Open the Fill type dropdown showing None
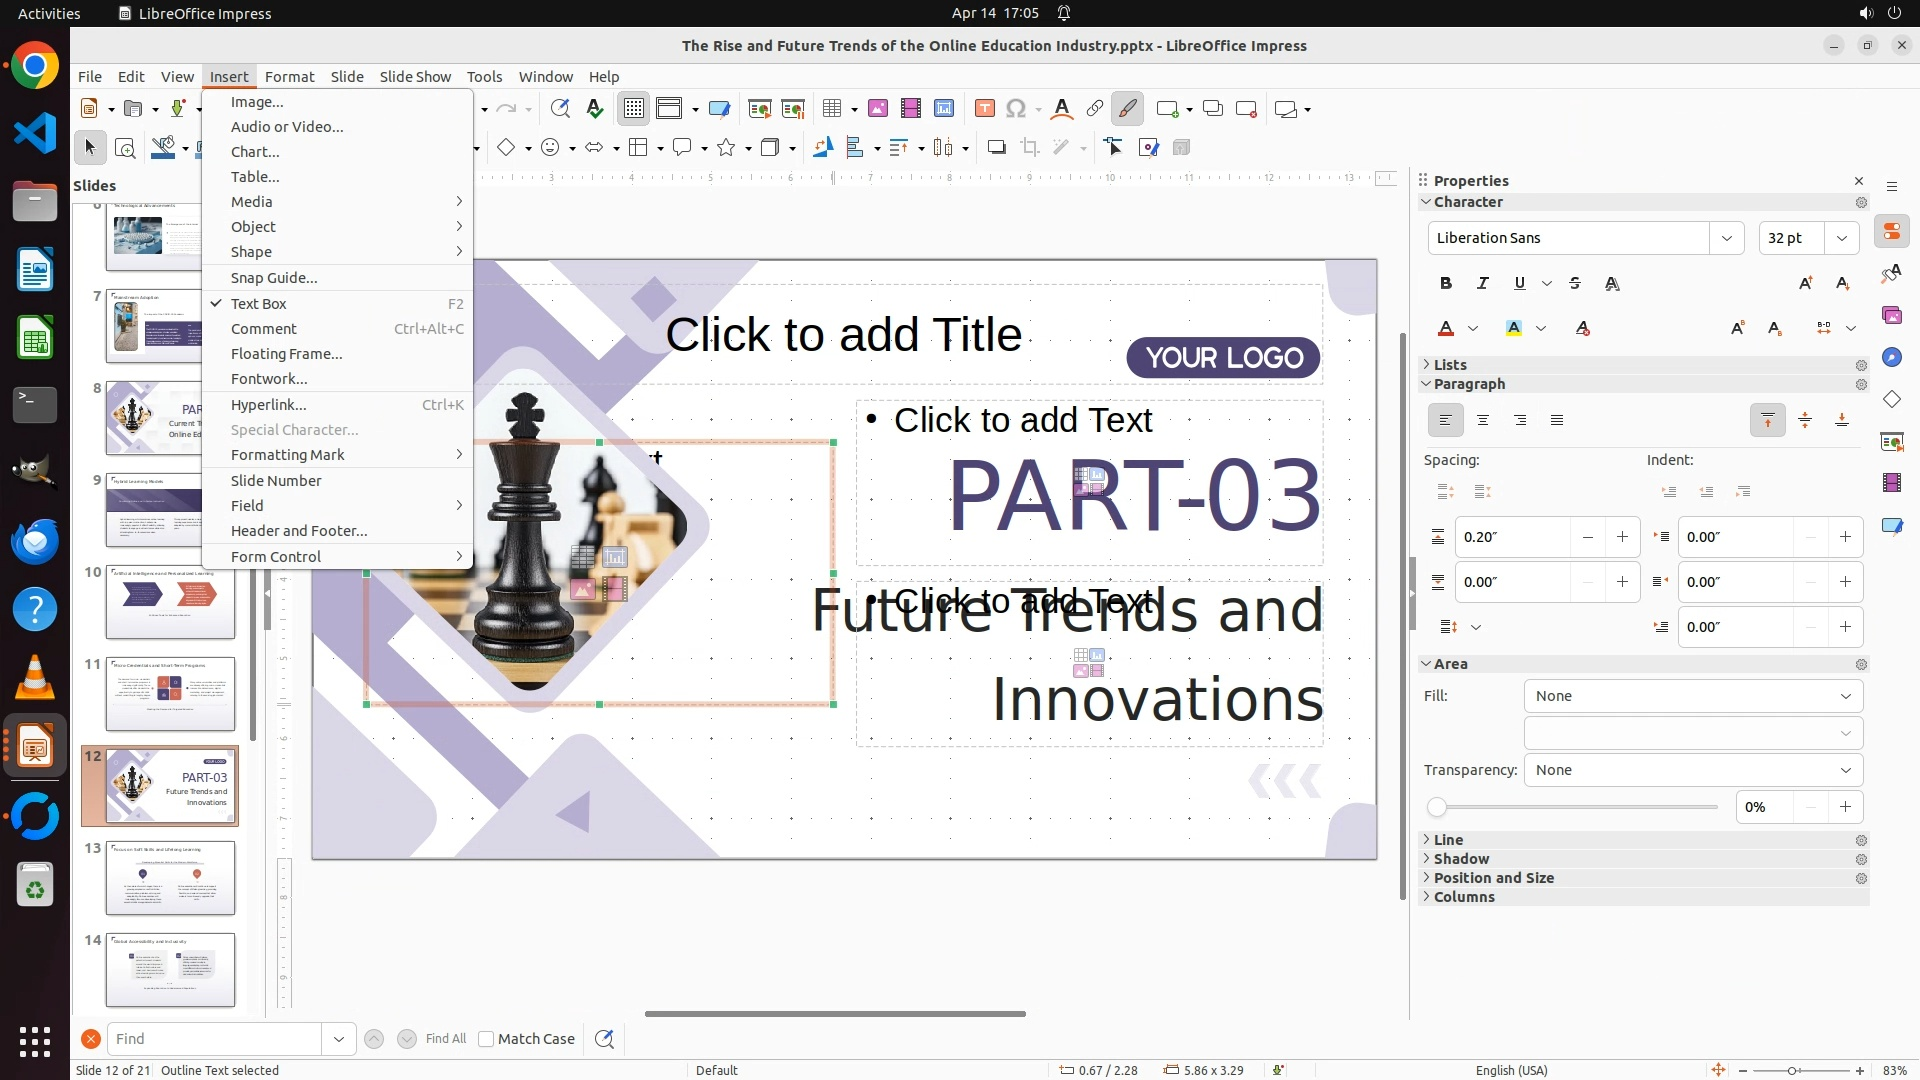 point(1692,696)
